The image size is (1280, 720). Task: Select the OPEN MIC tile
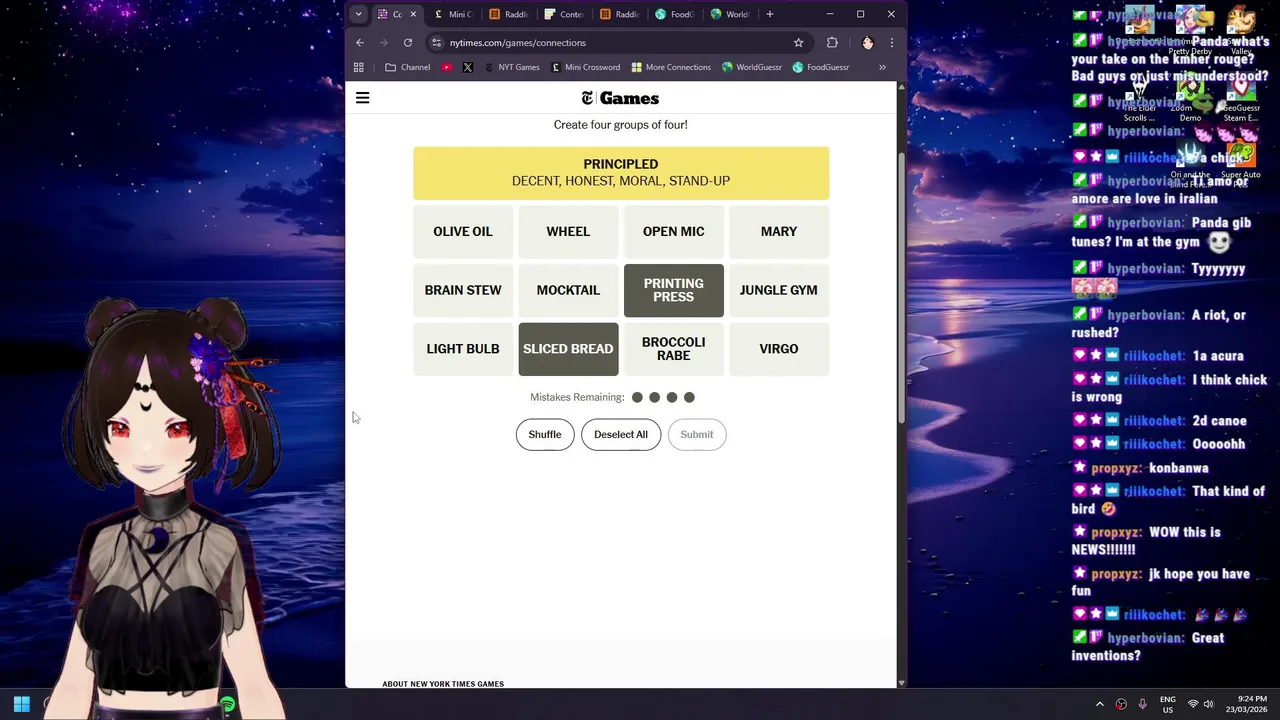[x=673, y=231]
